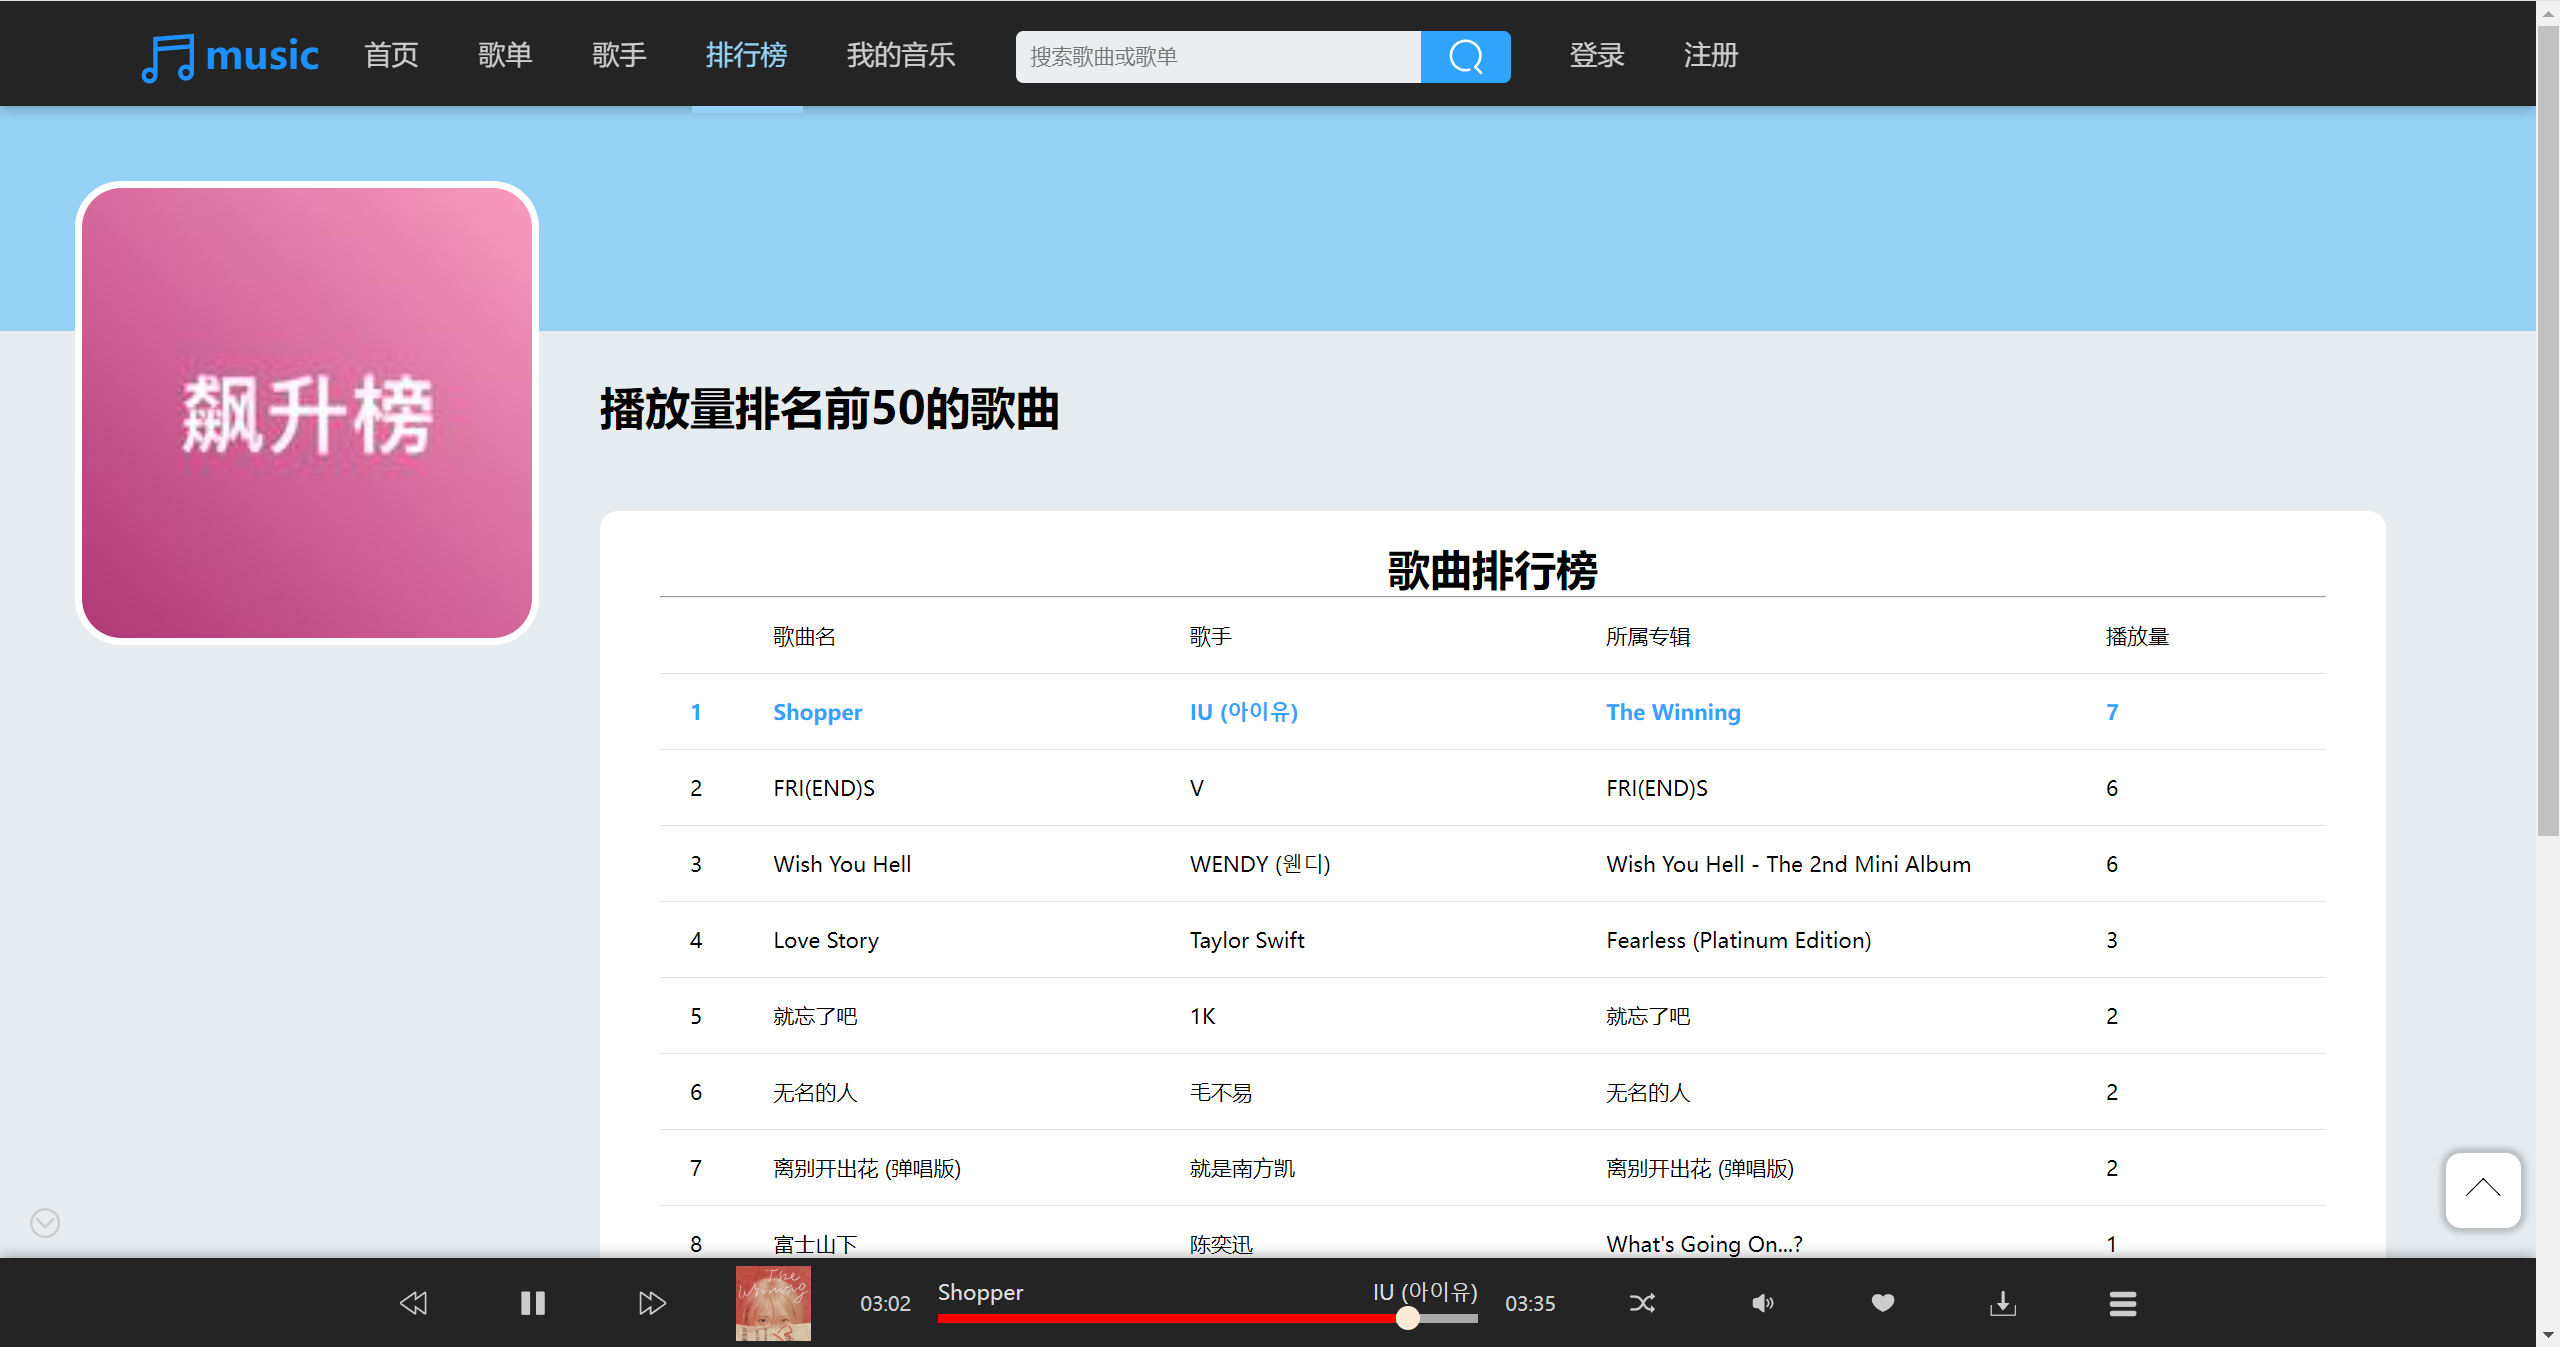Image resolution: width=2560 pixels, height=1347 pixels.
Task: Select the 富士山下 song name
Action: click(x=815, y=1244)
